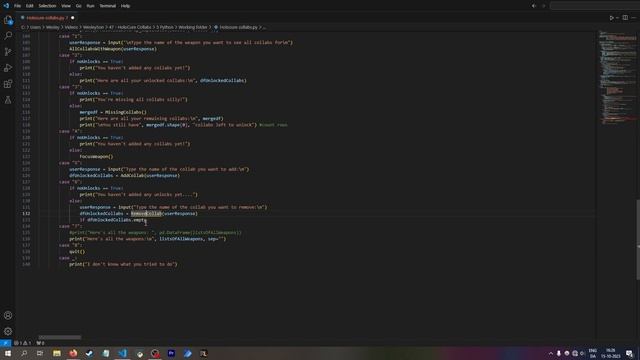
Task: Go forward with the navigation arrow
Action: pyautogui.click(x=543, y=6)
